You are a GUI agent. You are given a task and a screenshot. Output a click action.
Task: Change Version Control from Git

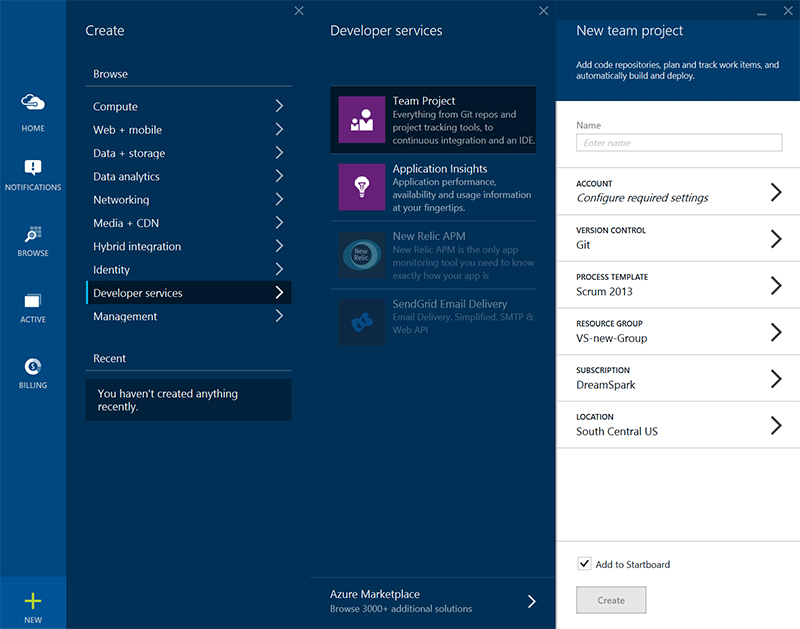click(678, 238)
